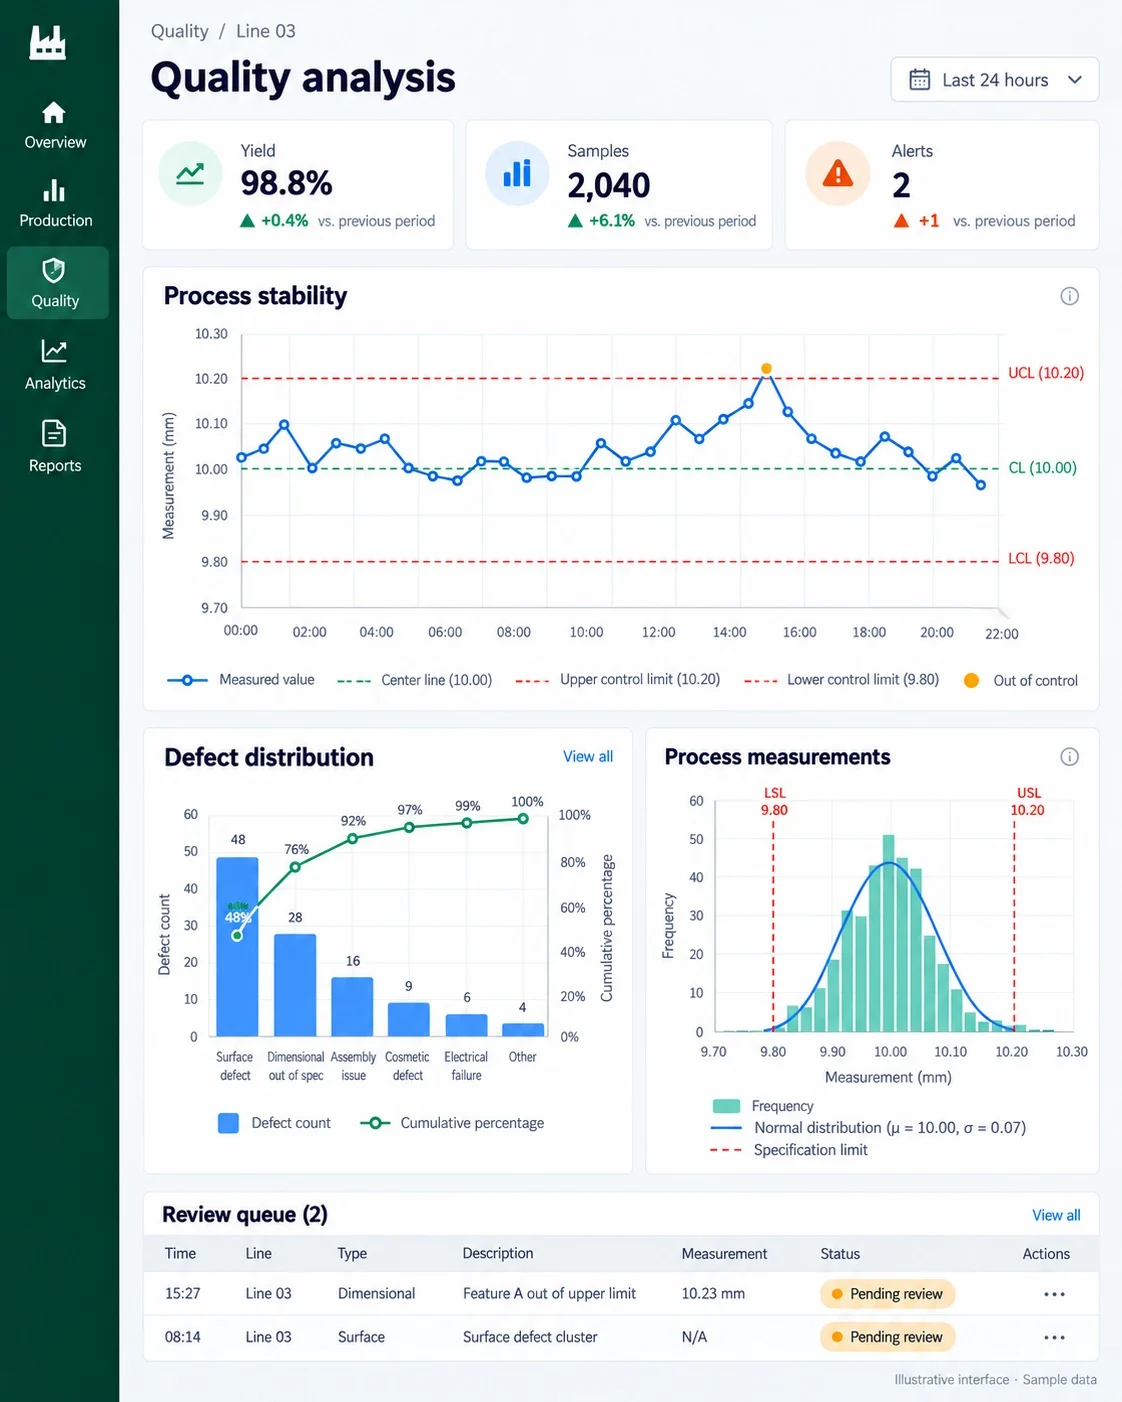Screen dimensions: 1122x1402
Task: Click the Dimensional out of spec bar
Action: [295, 985]
